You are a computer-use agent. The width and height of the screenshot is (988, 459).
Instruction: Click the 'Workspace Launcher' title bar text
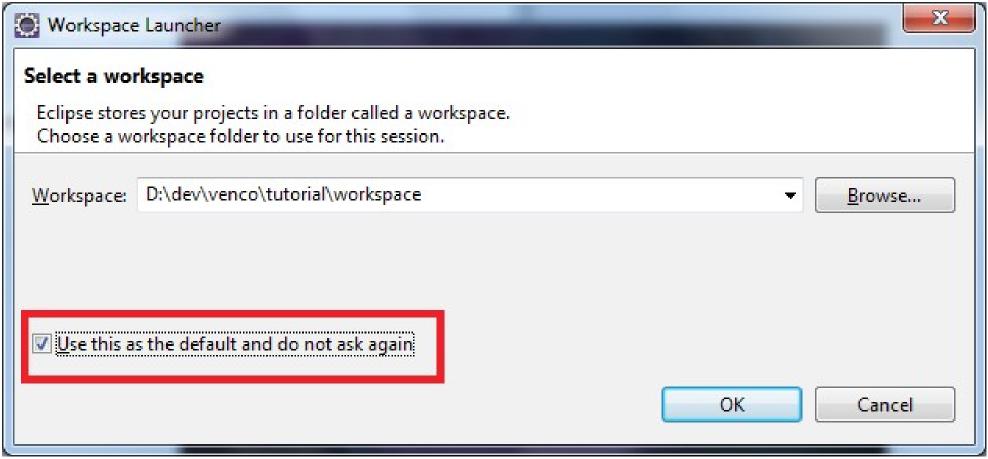tap(134, 23)
